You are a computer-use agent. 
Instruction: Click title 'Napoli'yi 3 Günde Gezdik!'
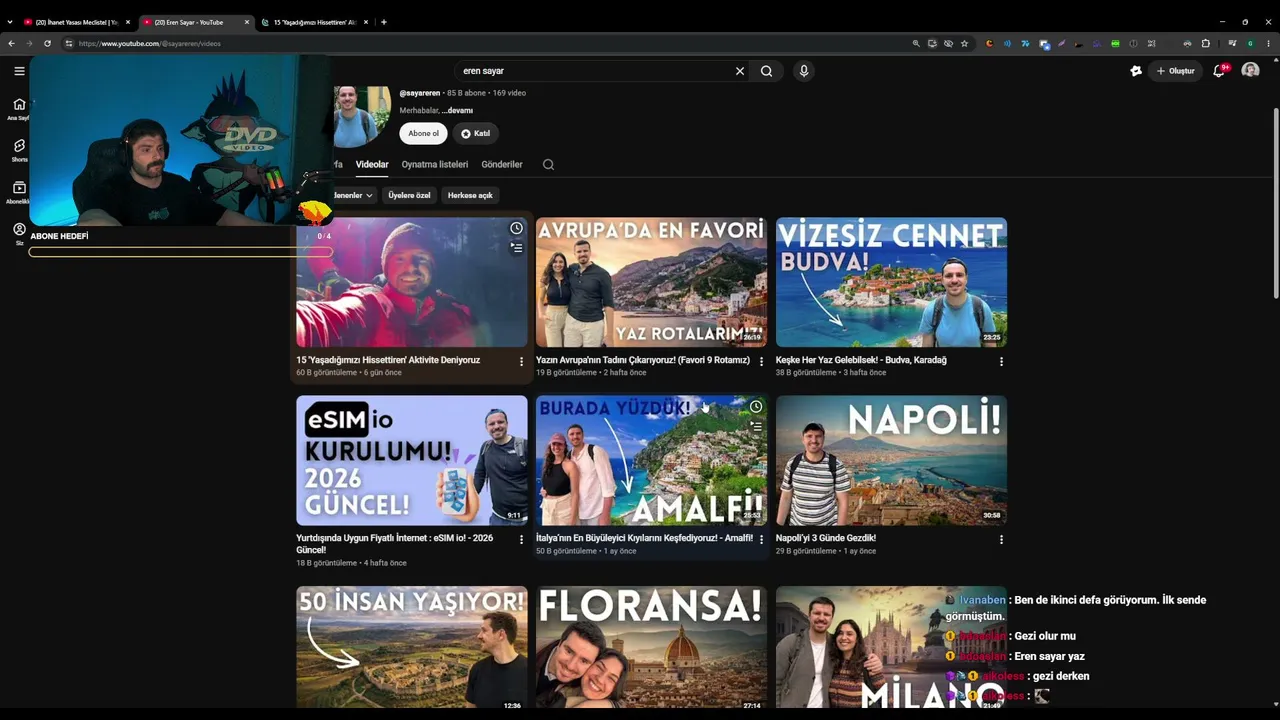(x=826, y=538)
